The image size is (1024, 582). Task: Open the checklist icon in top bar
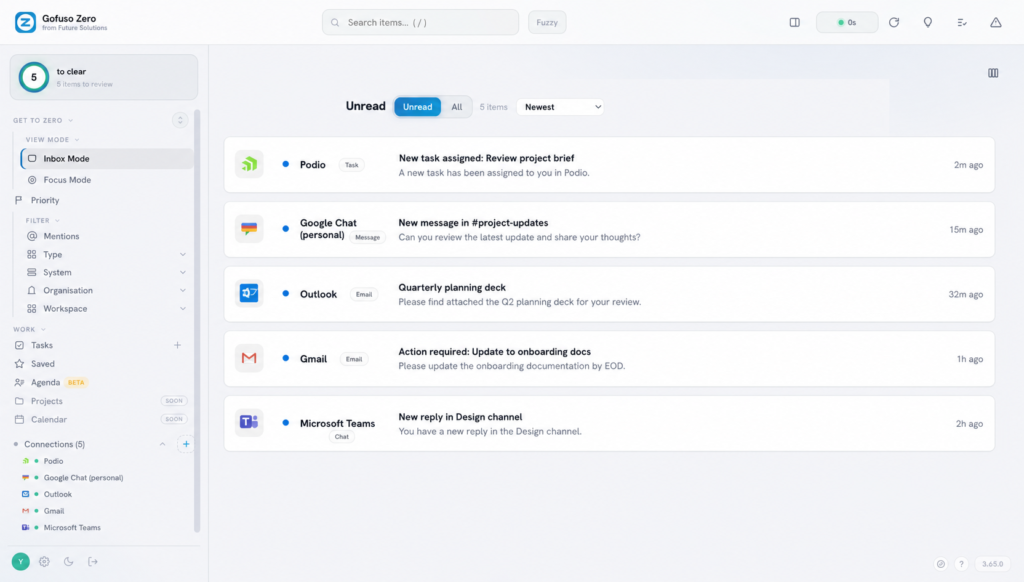962,22
